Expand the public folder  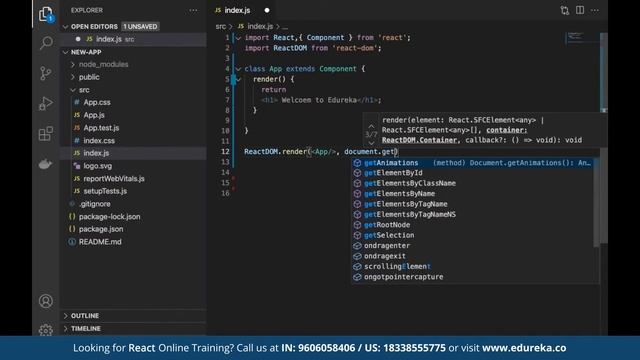(x=73, y=77)
